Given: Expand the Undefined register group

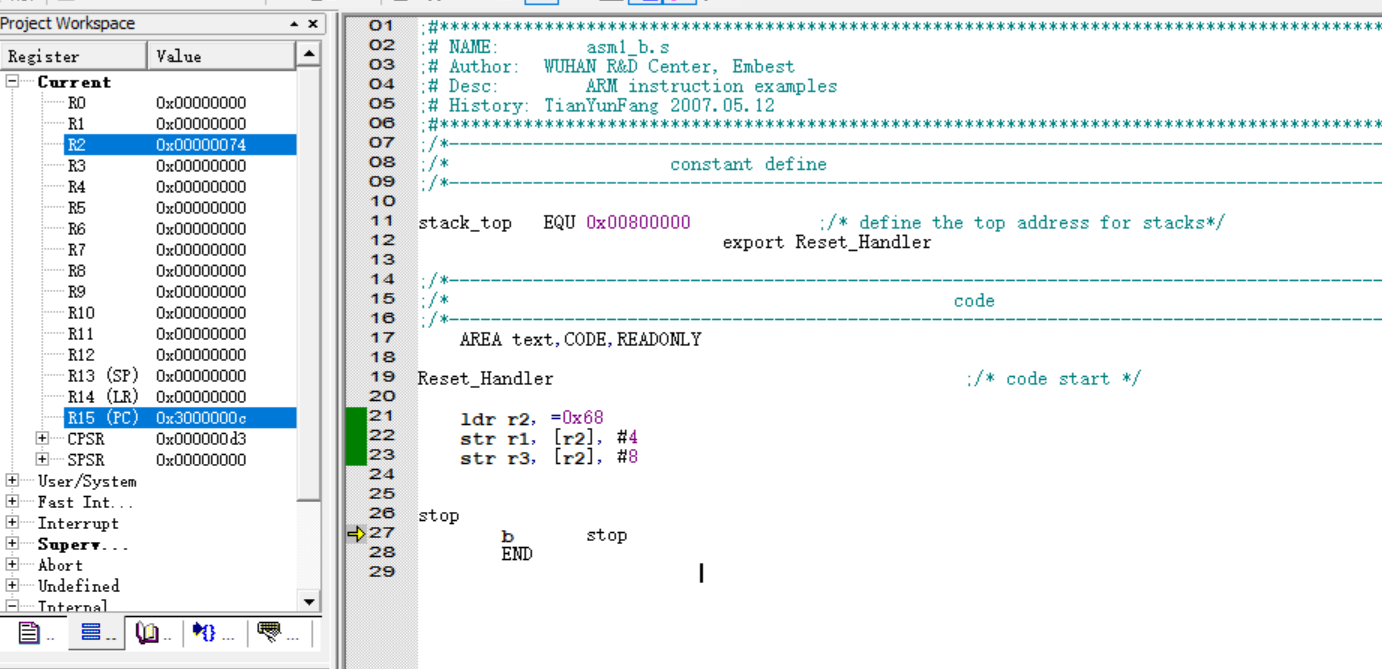Looking at the screenshot, I should point(12,586).
